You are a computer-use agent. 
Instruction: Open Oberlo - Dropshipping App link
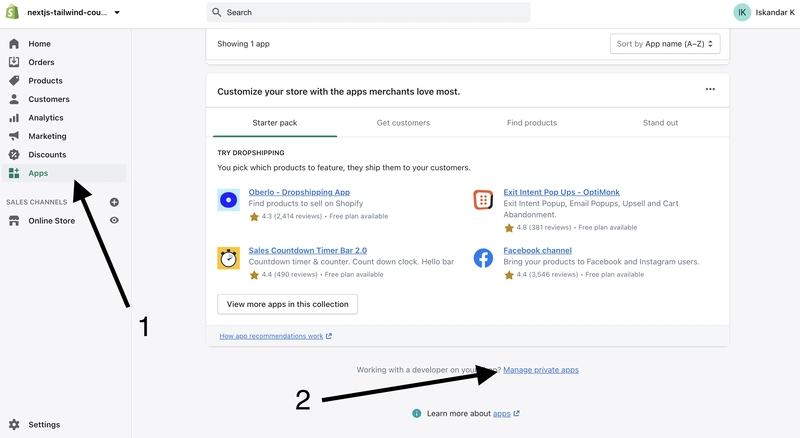[x=299, y=192]
